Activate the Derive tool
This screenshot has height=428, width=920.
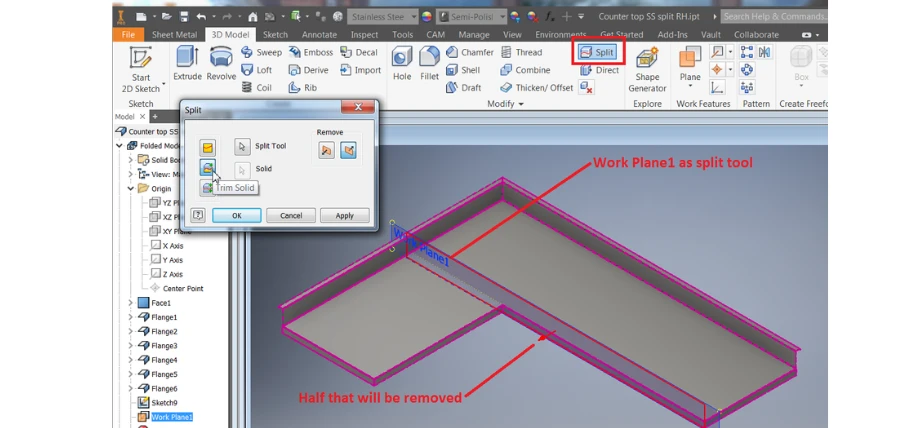point(309,70)
